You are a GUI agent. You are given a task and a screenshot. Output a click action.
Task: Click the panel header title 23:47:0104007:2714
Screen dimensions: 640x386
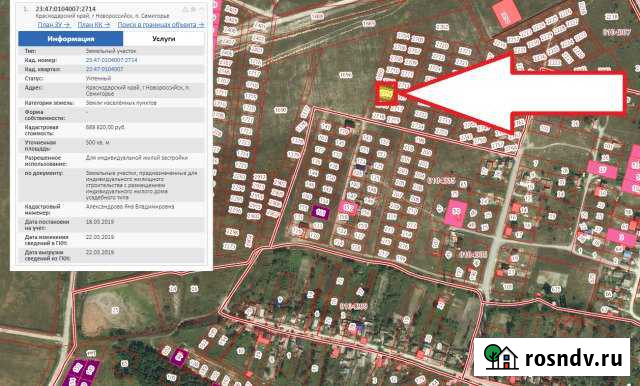(66, 9)
